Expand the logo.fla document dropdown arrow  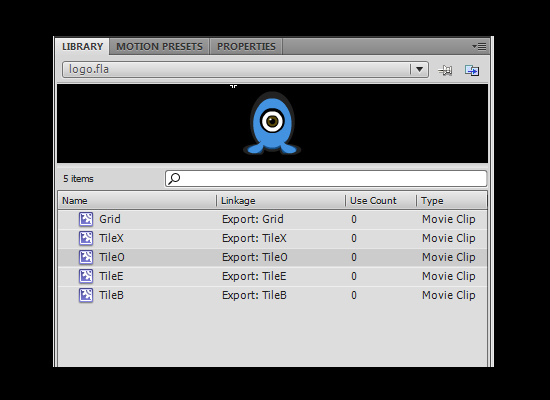[x=419, y=69]
